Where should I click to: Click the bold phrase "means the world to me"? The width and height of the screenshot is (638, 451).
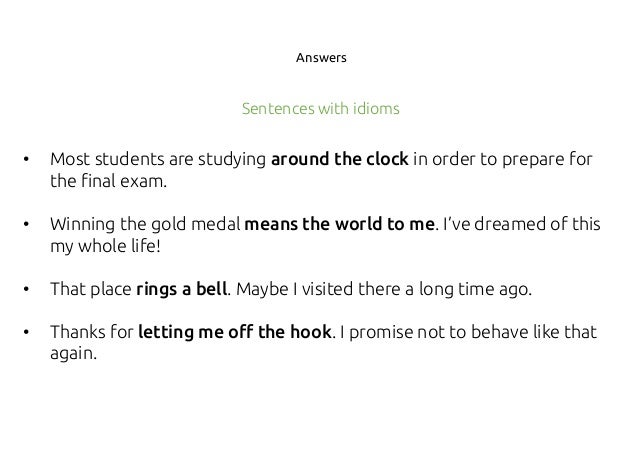339,224
